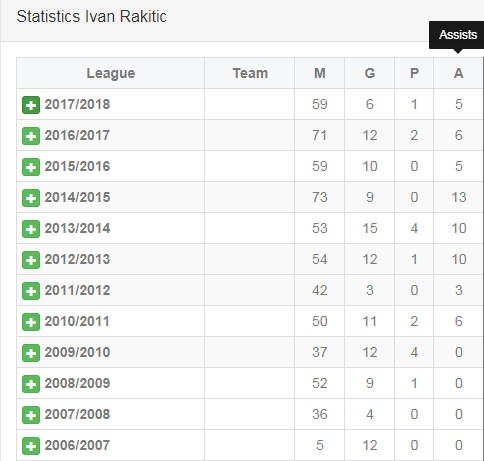Screen dimensions: 484x461
Task: Open the 2006/2007 season plus icon
Action: pos(31,446)
